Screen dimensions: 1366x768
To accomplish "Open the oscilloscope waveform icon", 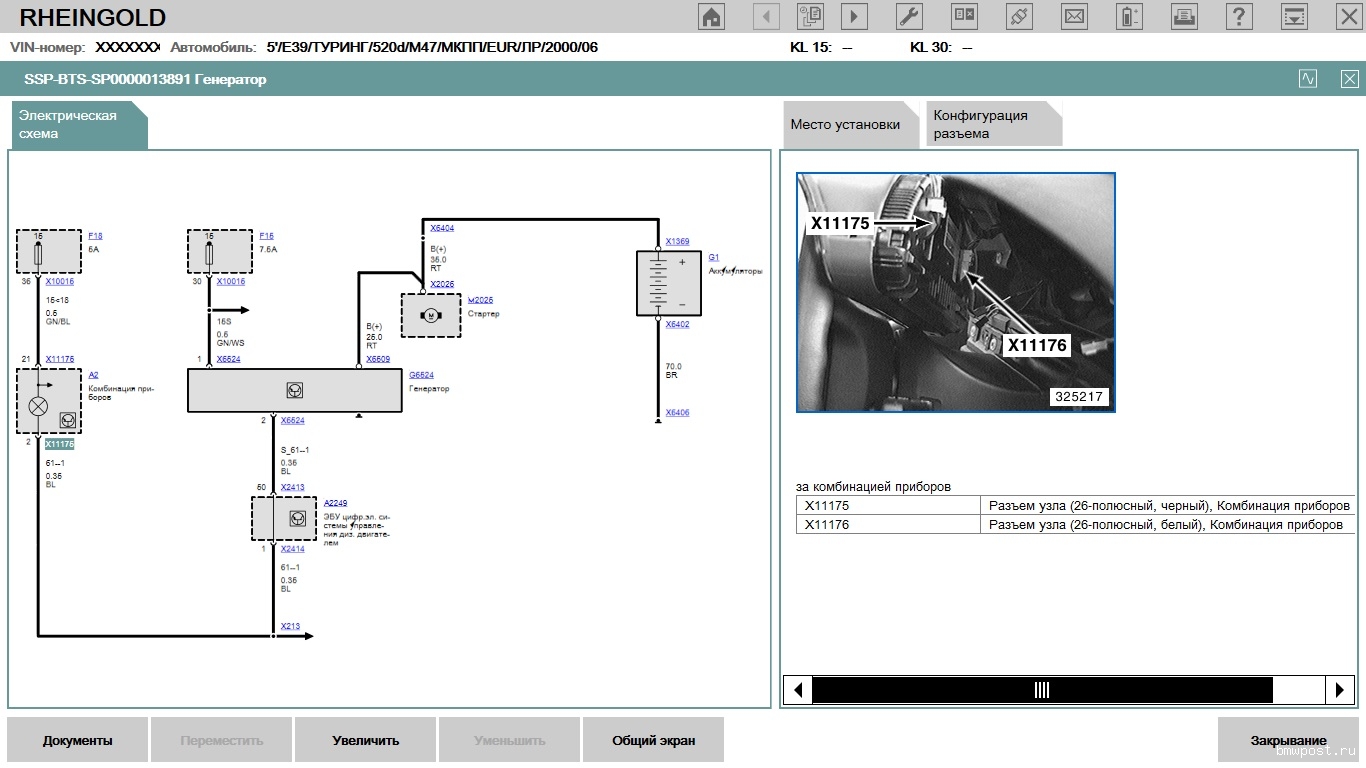I will (x=1308, y=79).
